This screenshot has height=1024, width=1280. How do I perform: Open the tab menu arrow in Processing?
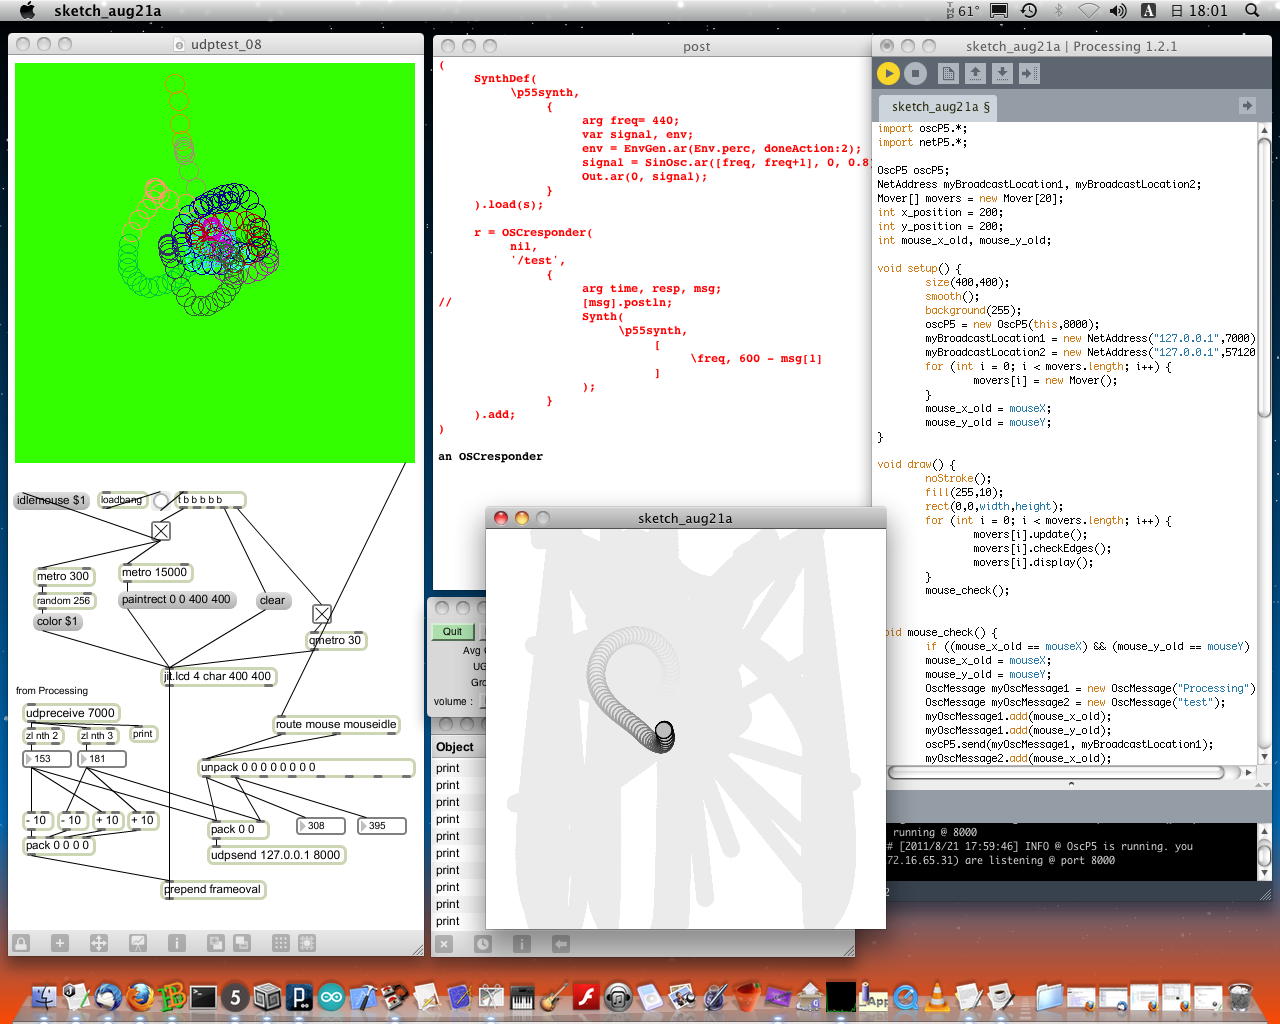point(1246,106)
